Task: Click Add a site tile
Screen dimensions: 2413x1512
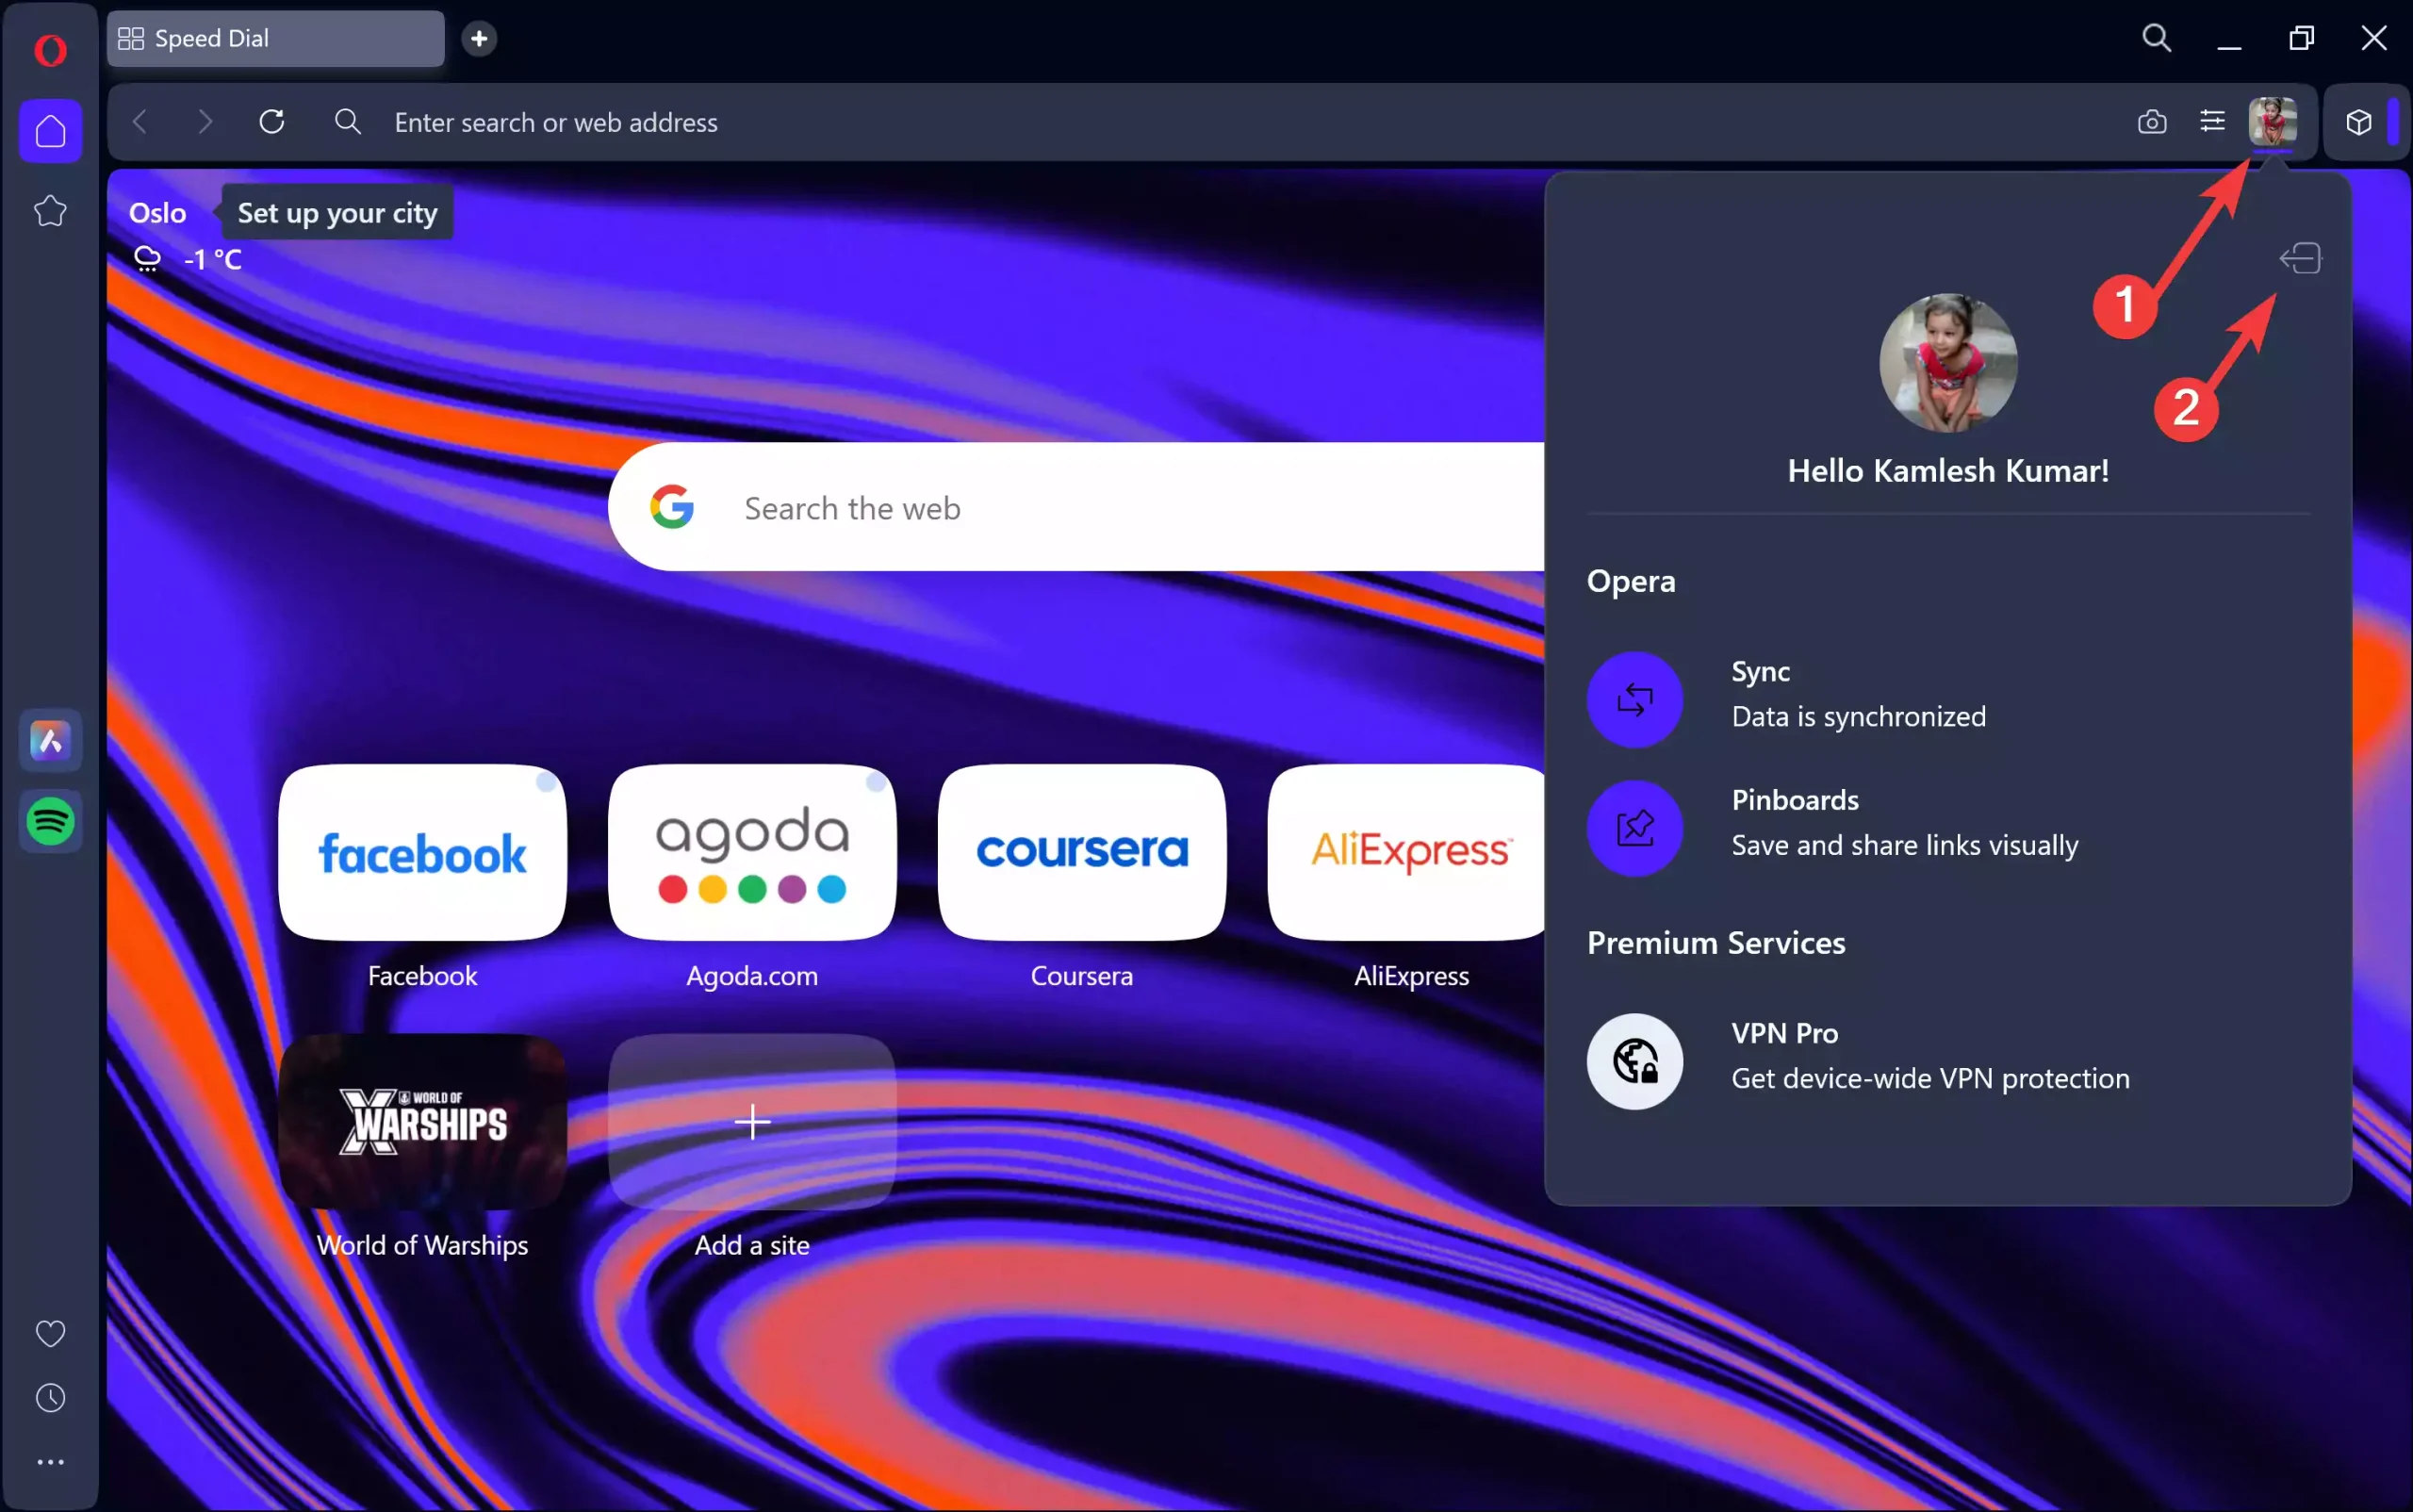Action: (x=751, y=1122)
